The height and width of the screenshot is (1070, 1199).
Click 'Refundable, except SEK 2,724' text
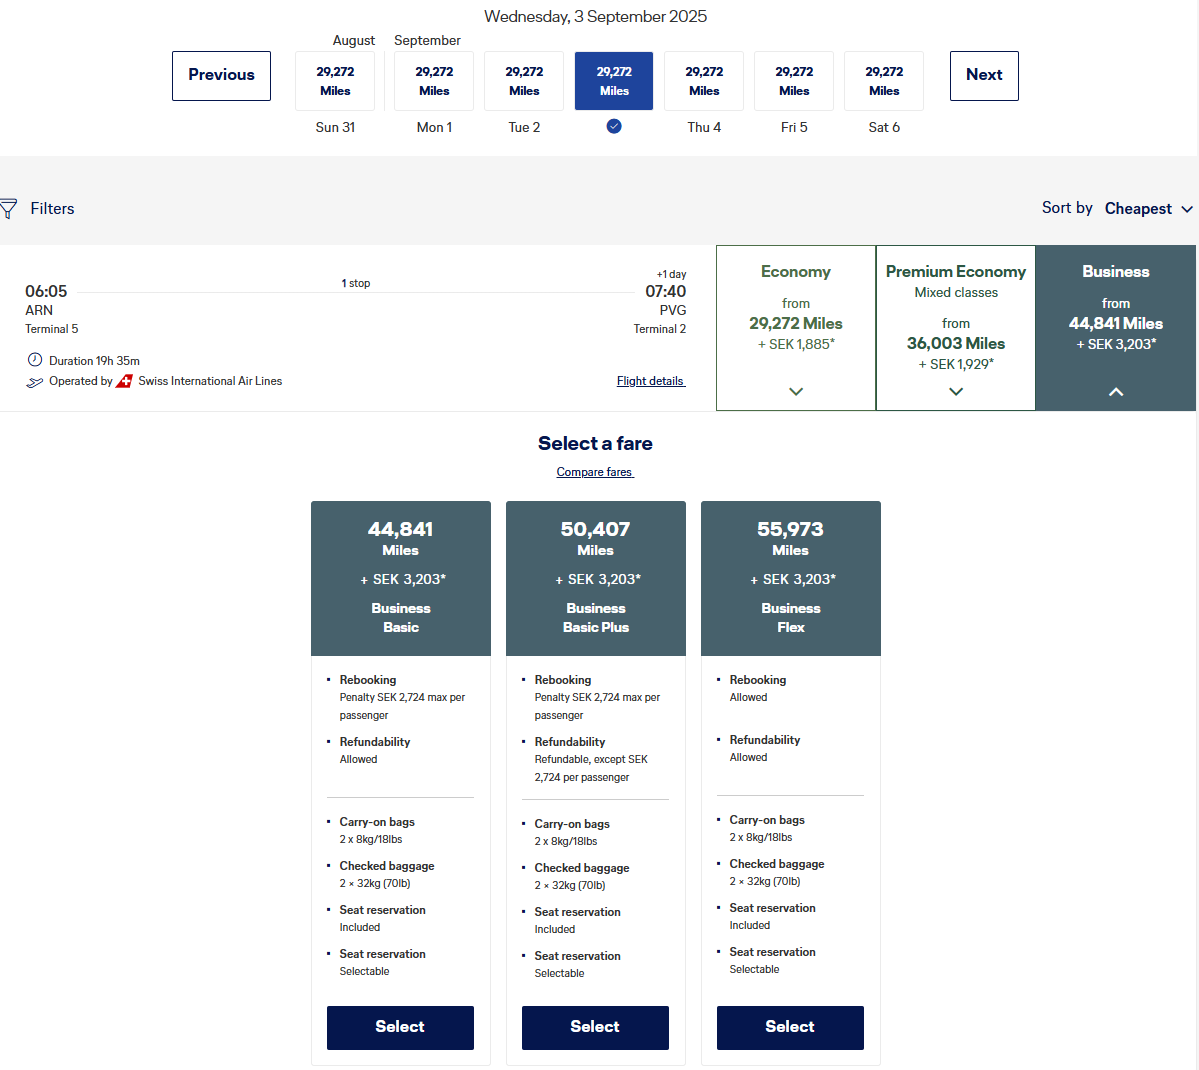(x=591, y=769)
